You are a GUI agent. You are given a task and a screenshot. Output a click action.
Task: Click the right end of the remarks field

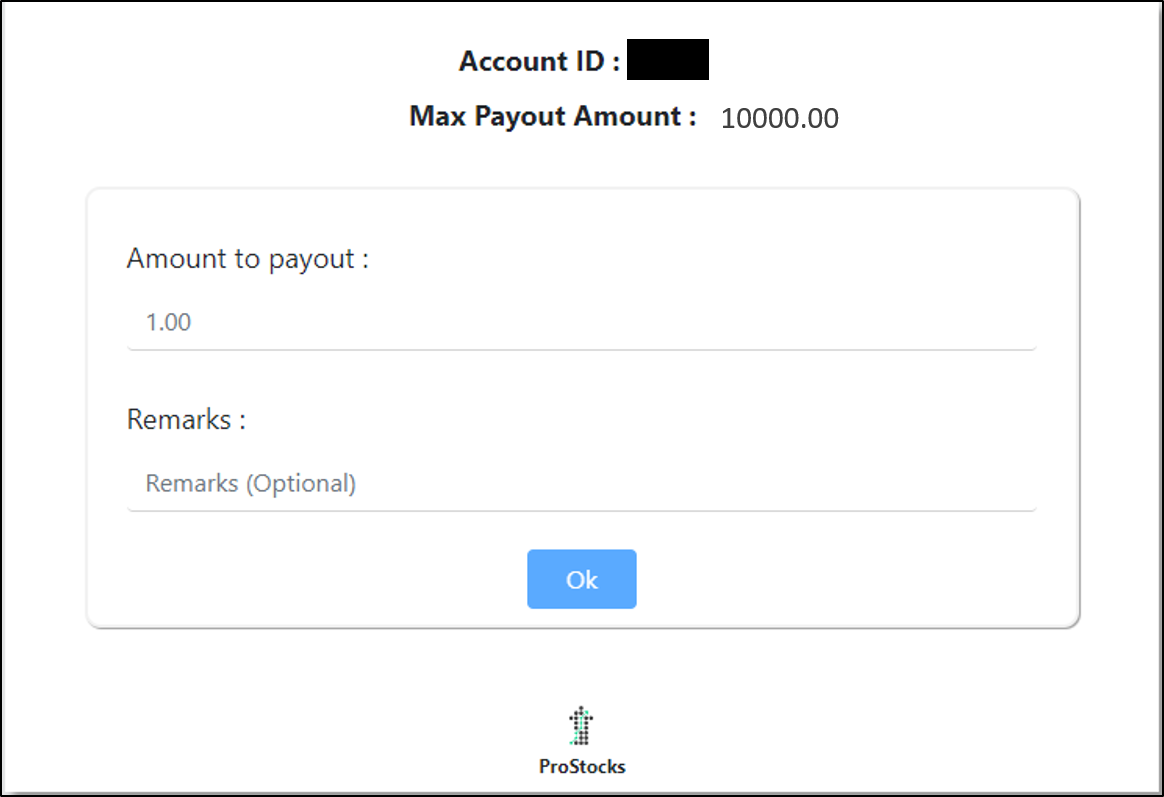[1017, 483]
